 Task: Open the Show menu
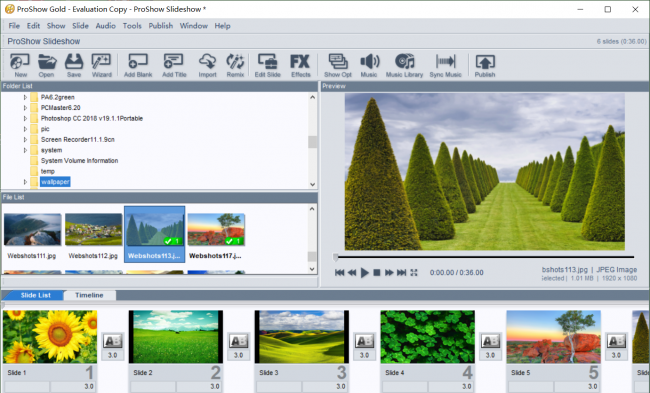click(x=56, y=26)
